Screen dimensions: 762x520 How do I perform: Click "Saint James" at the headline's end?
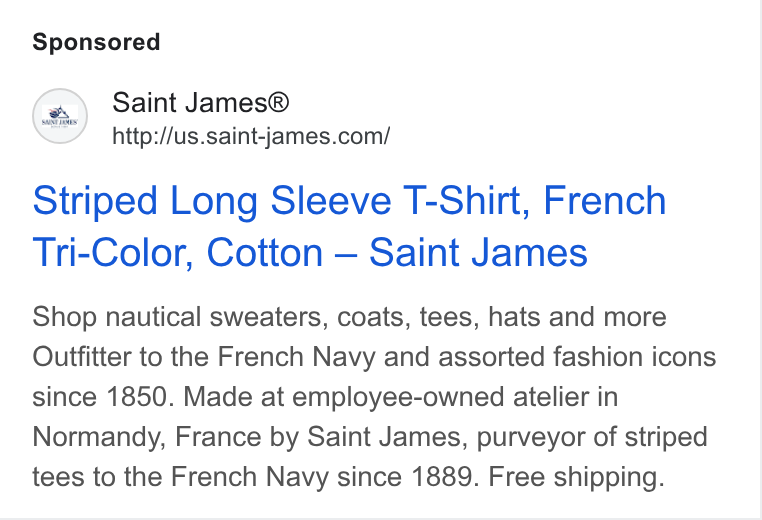tap(478, 252)
